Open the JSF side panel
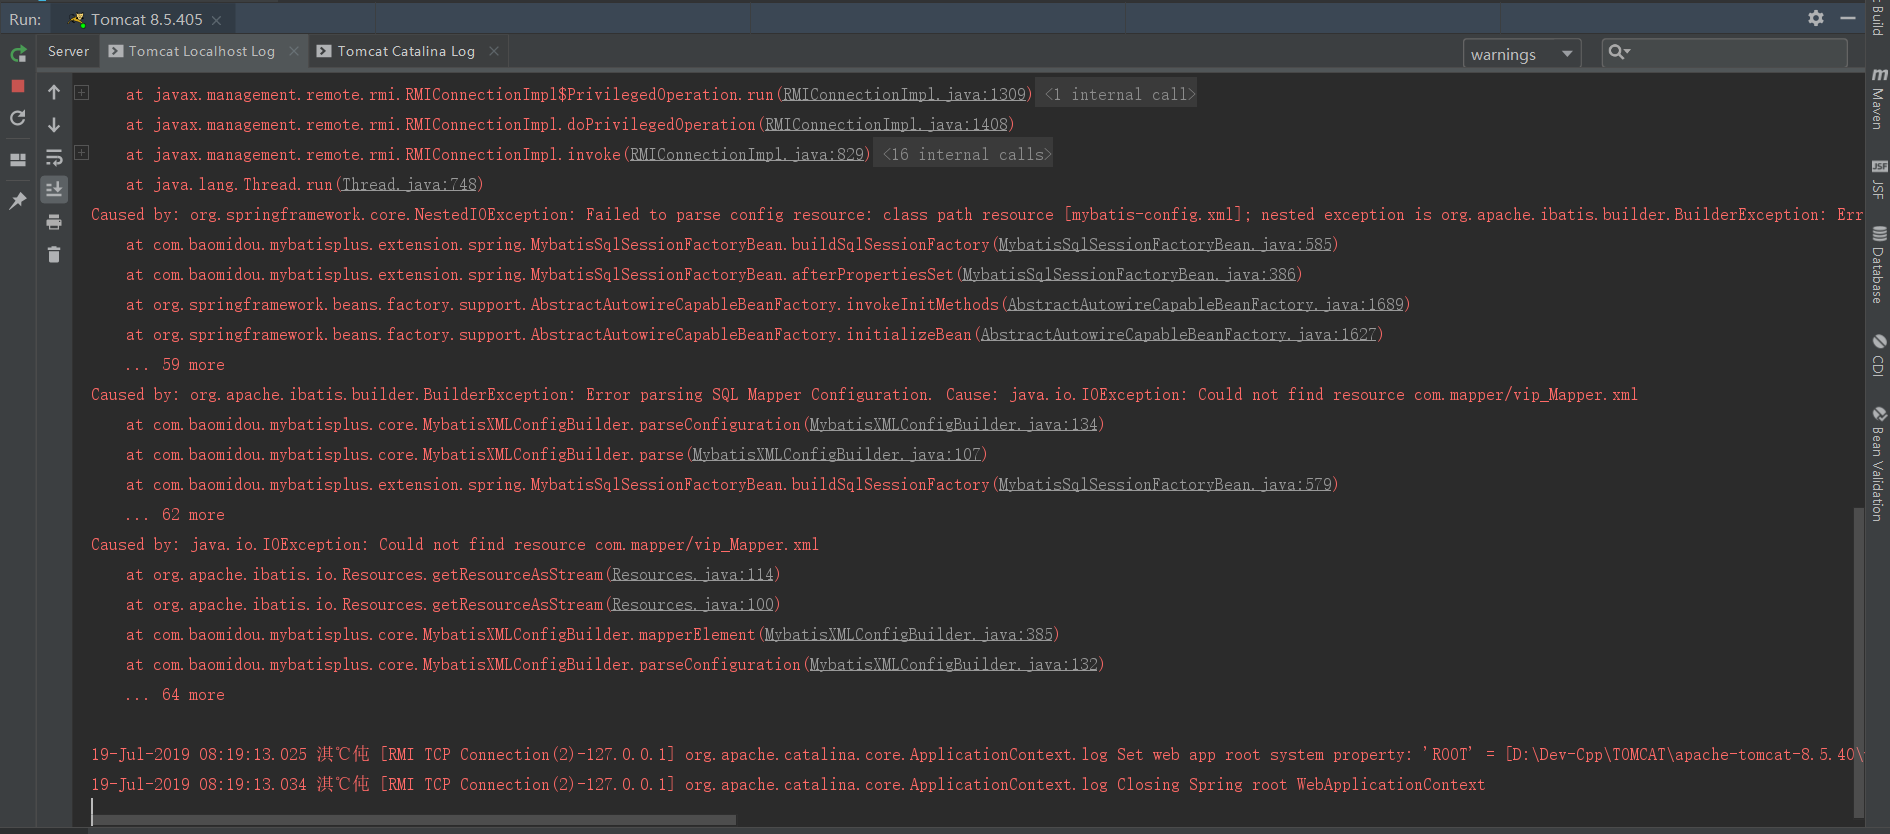The height and width of the screenshot is (834, 1890). tap(1878, 179)
